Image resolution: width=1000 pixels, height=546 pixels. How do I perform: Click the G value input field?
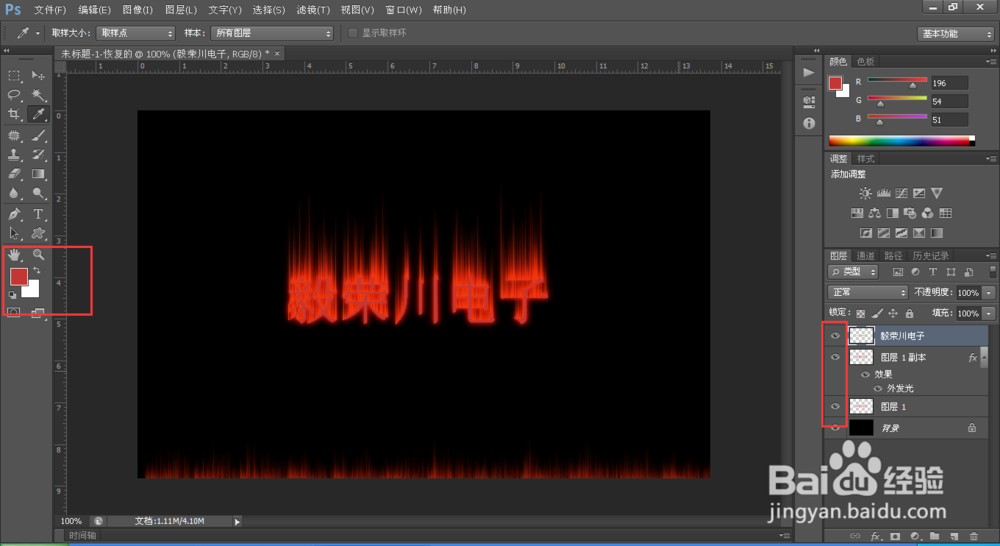[949, 101]
